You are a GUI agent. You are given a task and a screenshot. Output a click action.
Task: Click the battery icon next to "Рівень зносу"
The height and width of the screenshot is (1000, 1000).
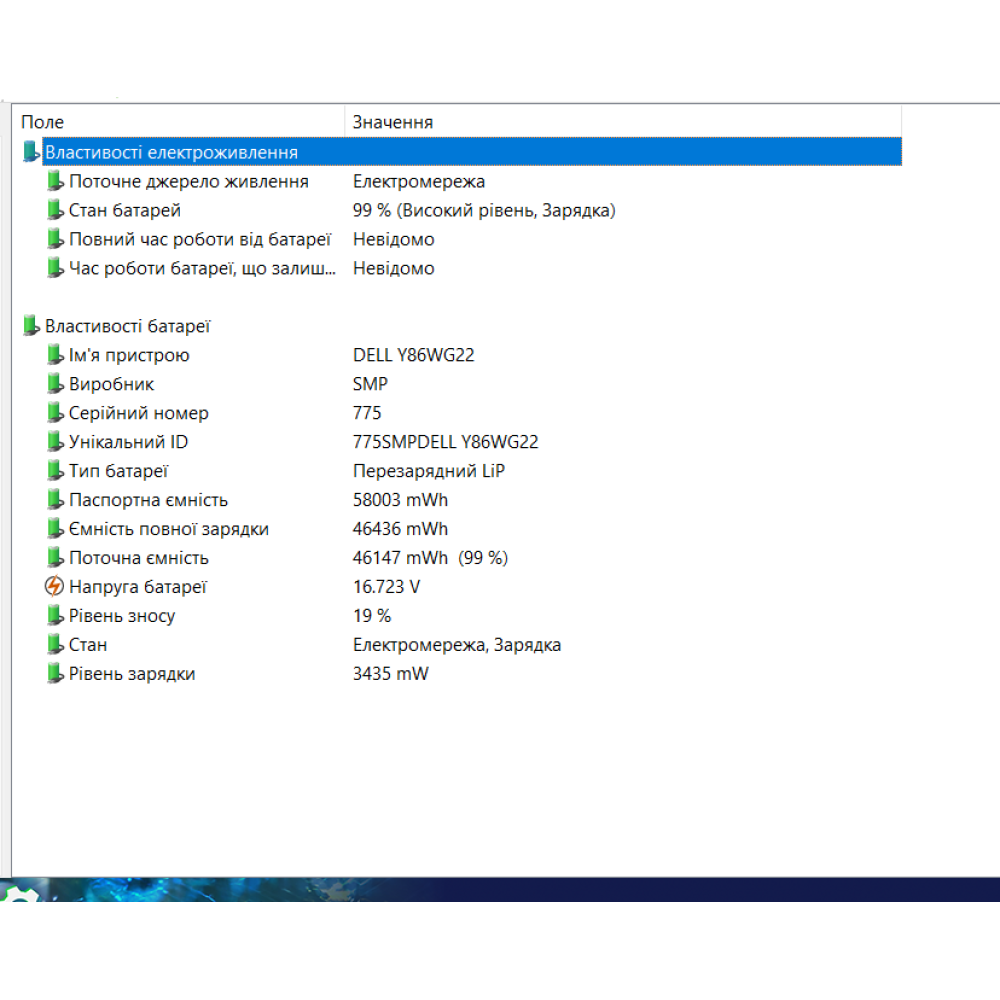point(56,616)
